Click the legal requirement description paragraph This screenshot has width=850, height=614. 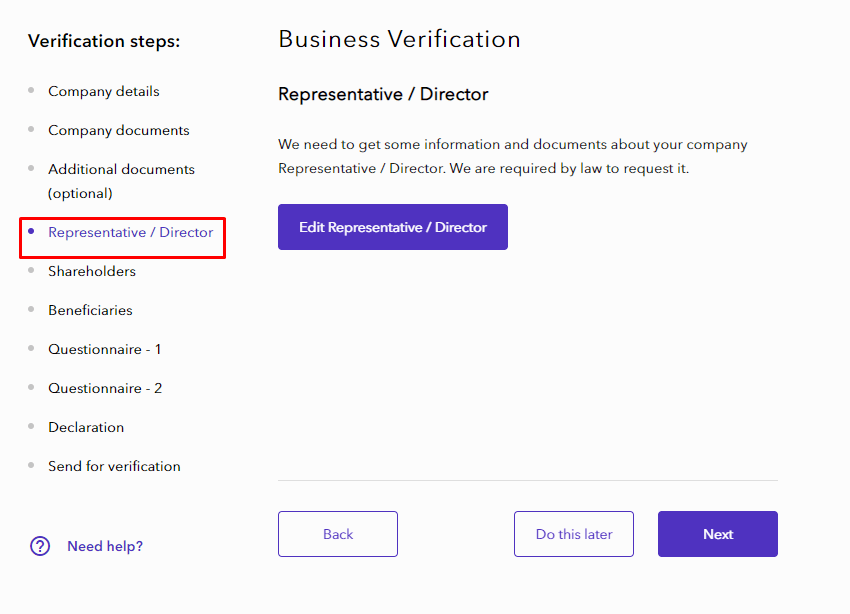coord(512,157)
